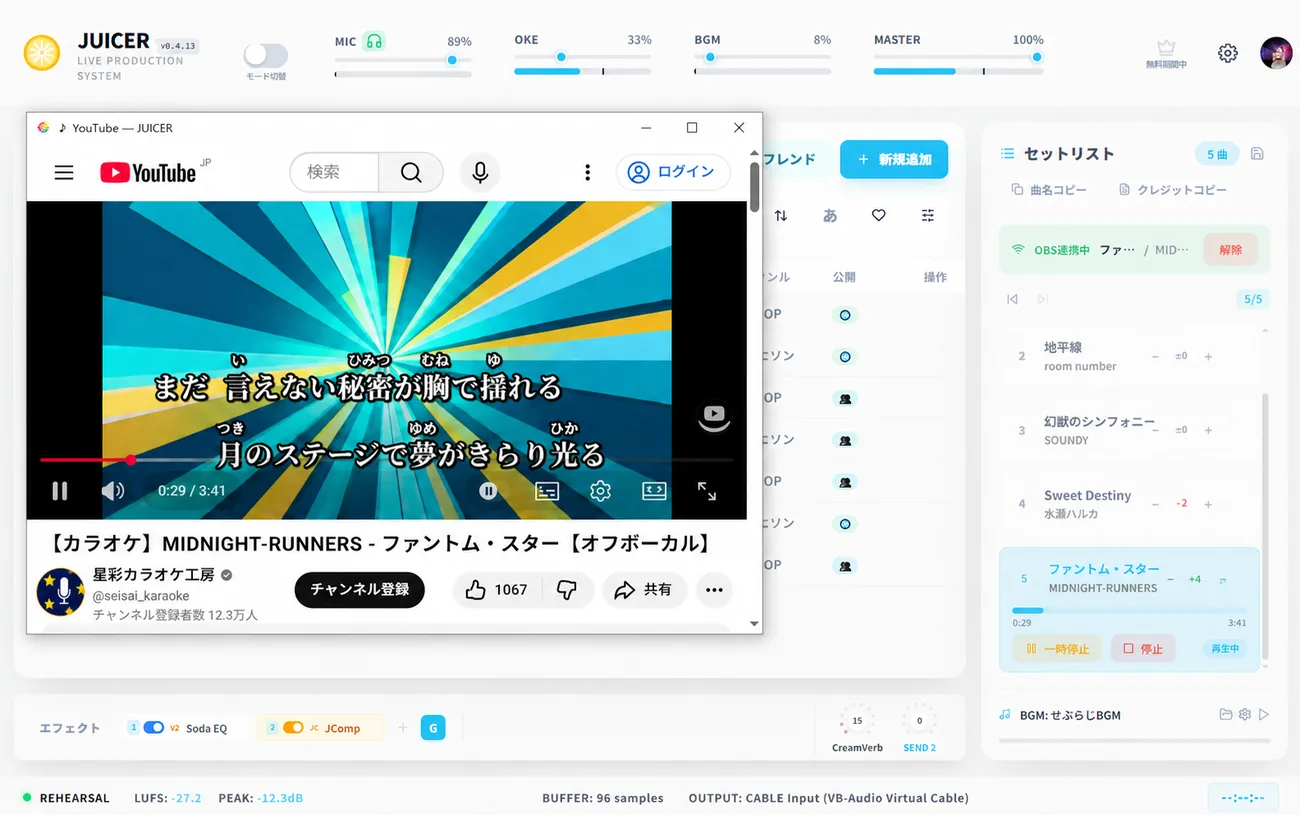Click the sort order arrows icon

click(x=781, y=215)
